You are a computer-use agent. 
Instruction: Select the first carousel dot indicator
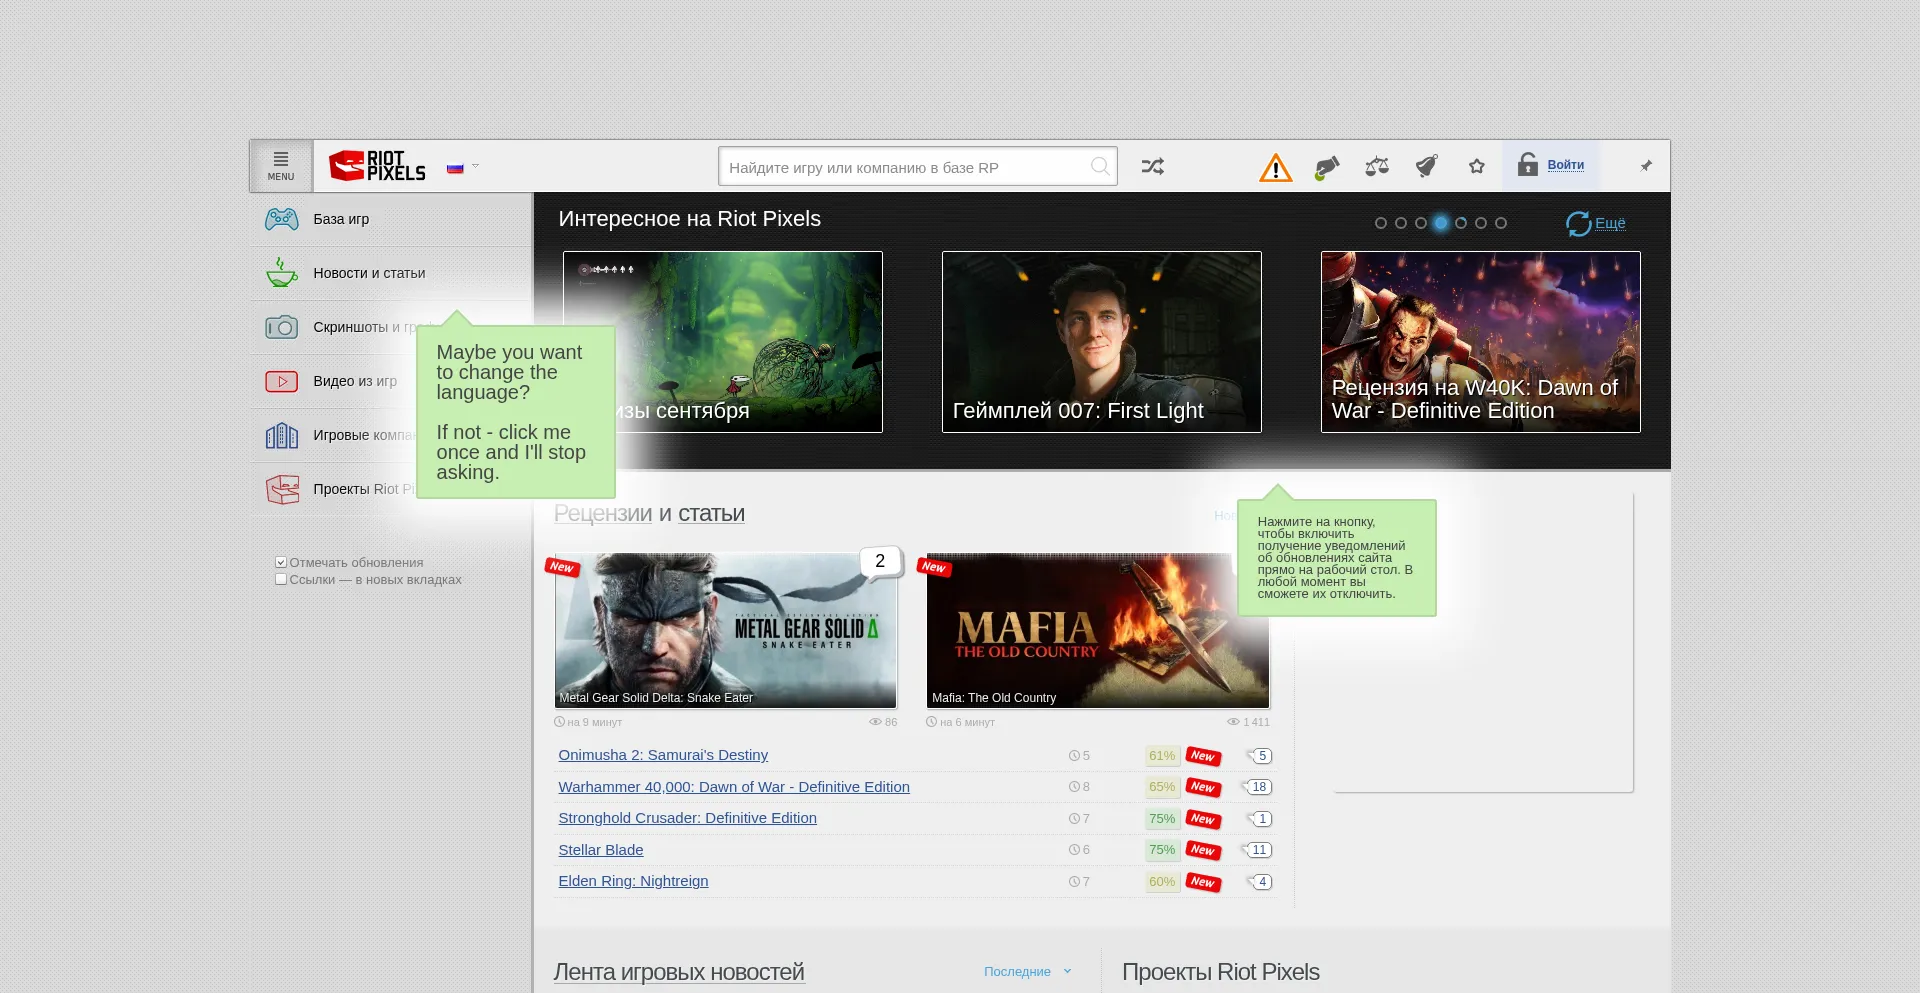(x=1380, y=223)
